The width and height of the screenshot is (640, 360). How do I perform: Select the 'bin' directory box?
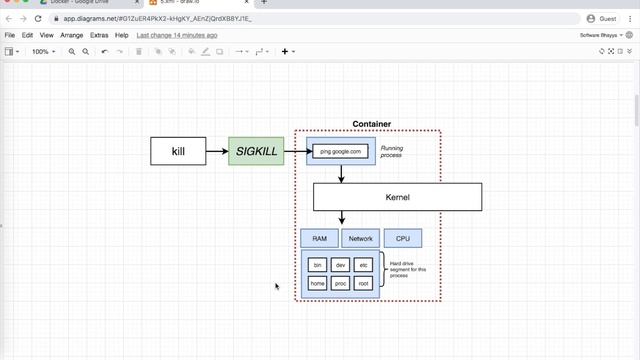click(x=318, y=265)
